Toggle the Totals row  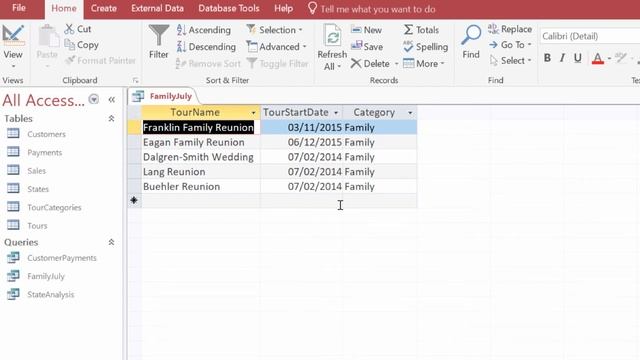click(421, 30)
